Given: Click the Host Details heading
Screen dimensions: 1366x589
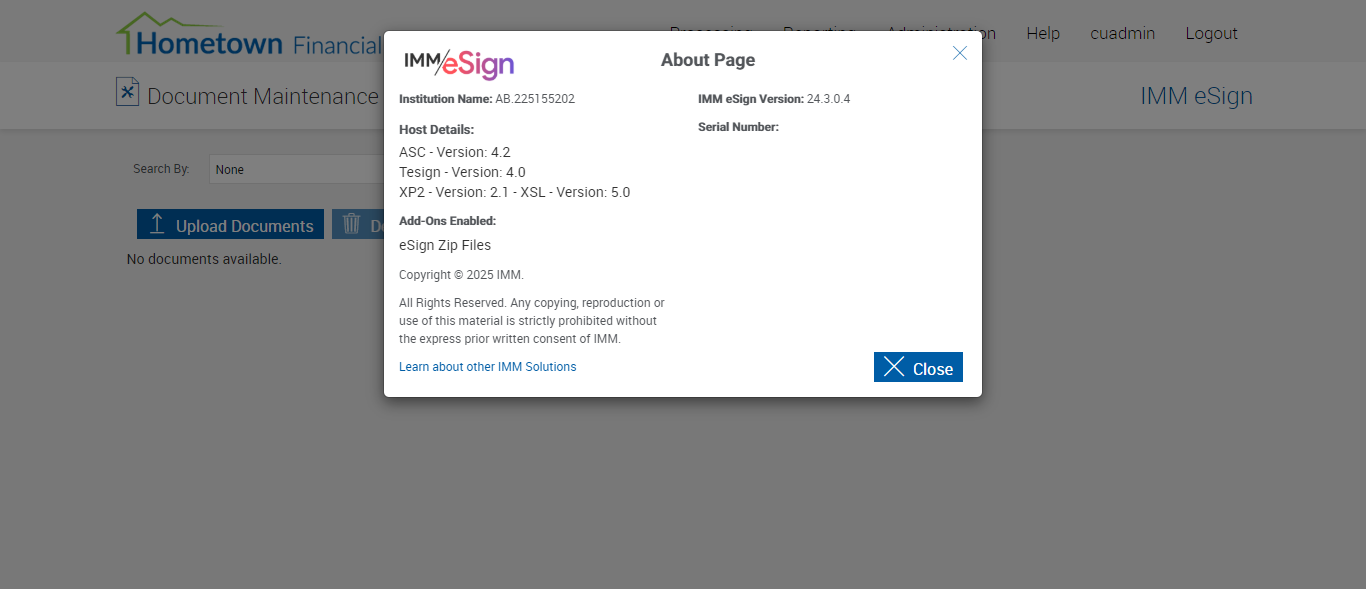Looking at the screenshot, I should pyautogui.click(x=436, y=129).
